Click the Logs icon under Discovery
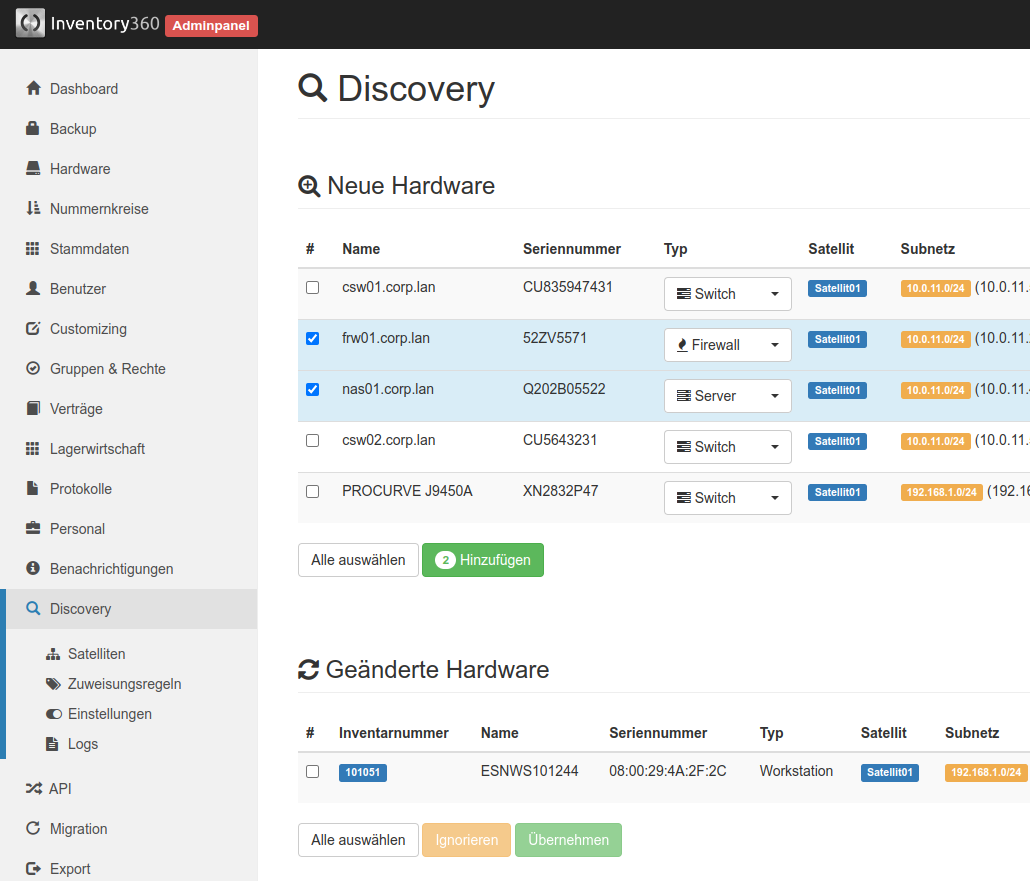 coord(54,743)
